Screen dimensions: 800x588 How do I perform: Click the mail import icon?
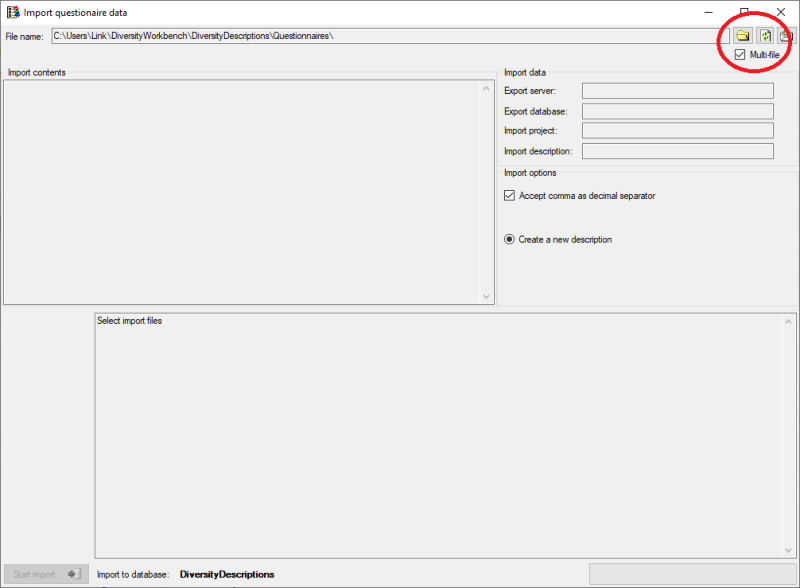(x=787, y=36)
